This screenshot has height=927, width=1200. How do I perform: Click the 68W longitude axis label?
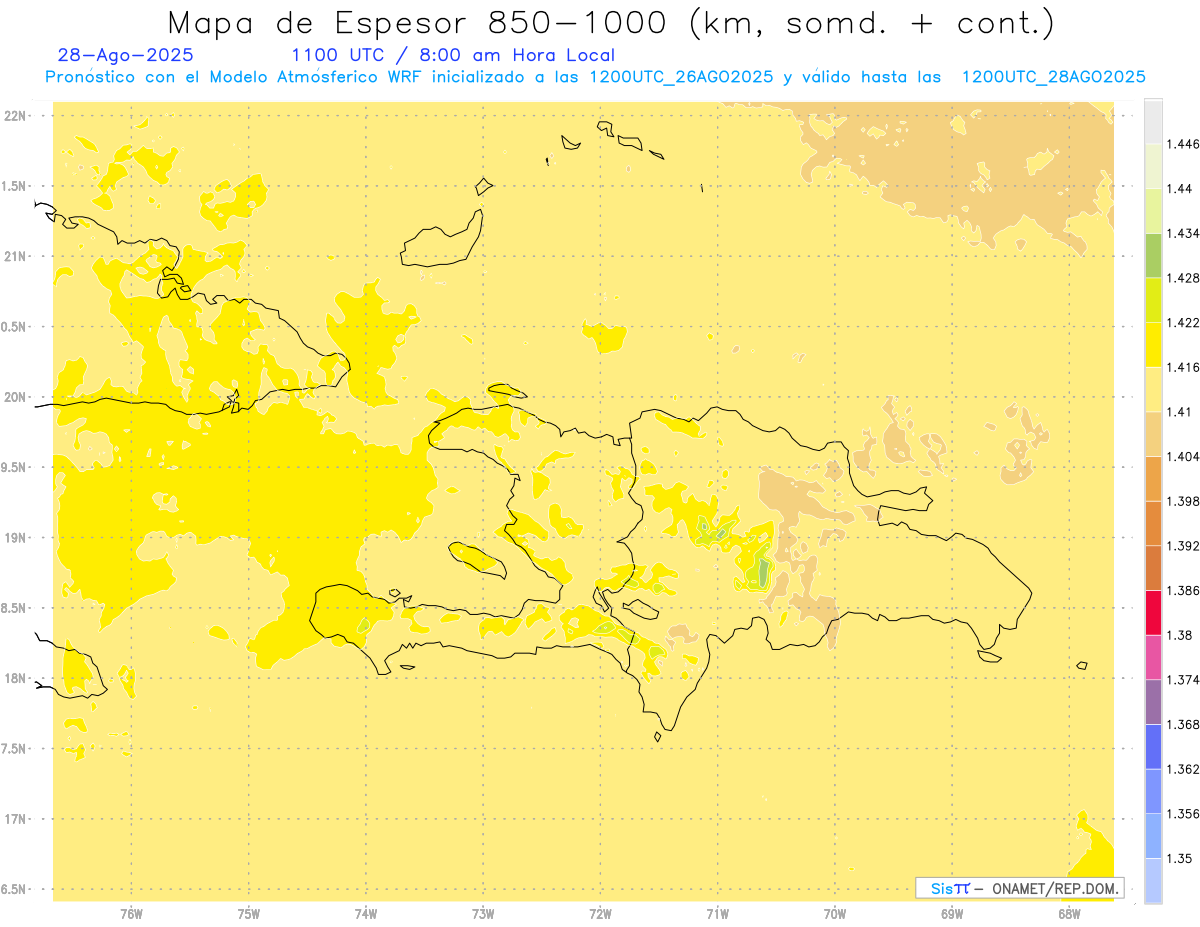[1069, 913]
